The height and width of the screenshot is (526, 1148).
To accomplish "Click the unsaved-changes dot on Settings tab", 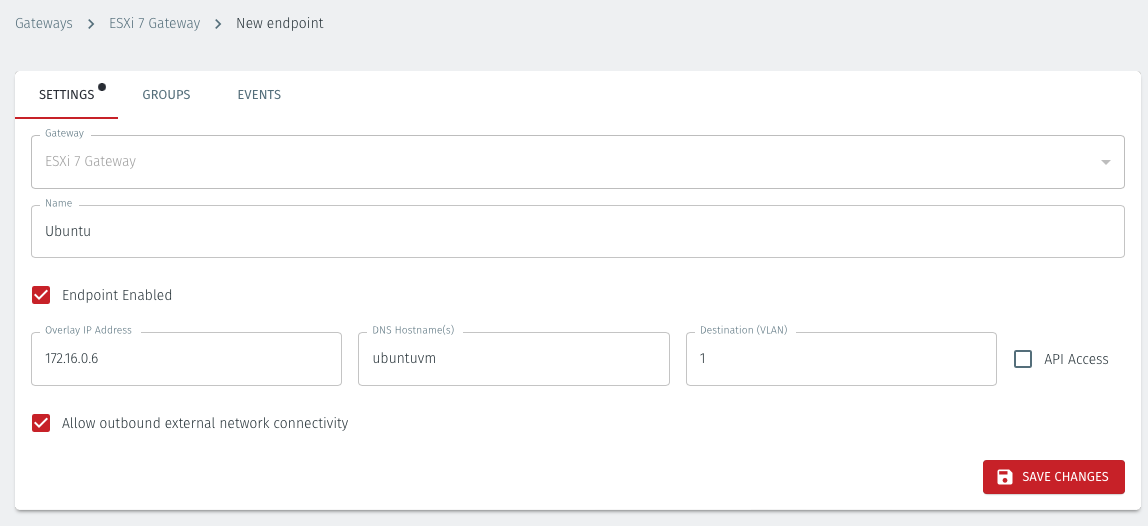I will pyautogui.click(x=102, y=87).
